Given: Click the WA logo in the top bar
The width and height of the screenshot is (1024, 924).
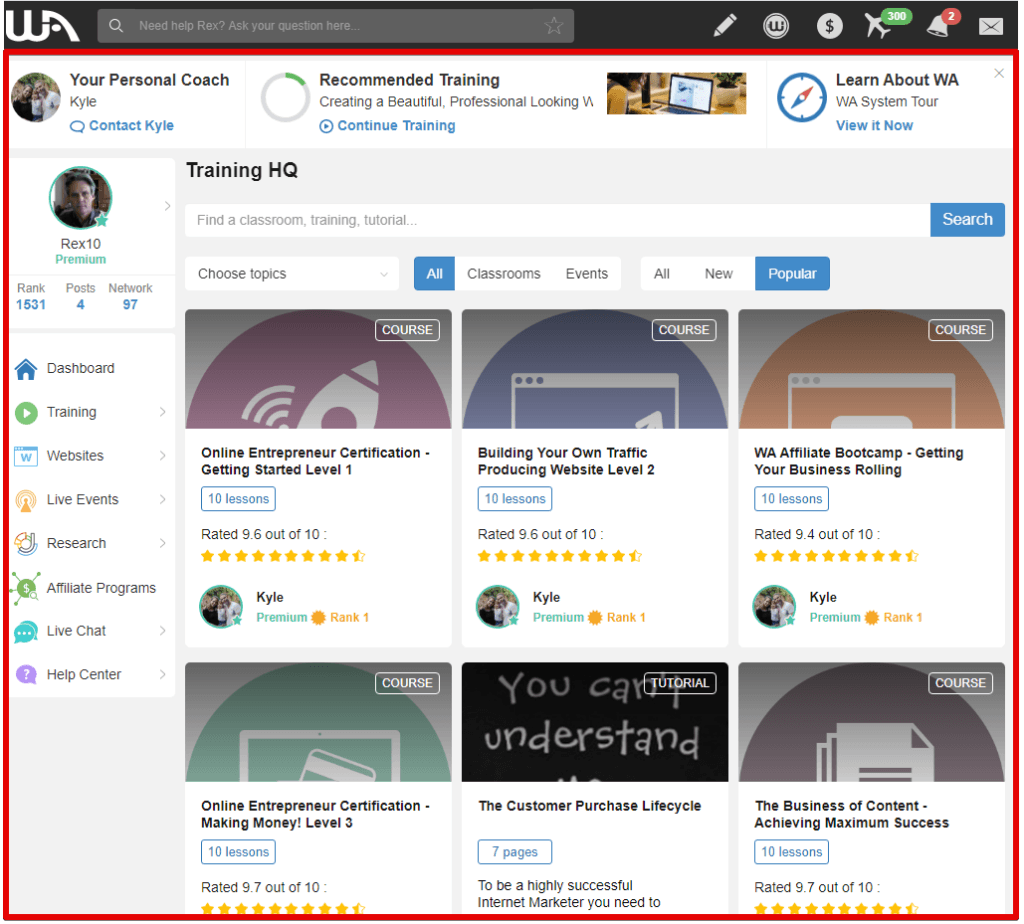Looking at the screenshot, I should 42,25.
